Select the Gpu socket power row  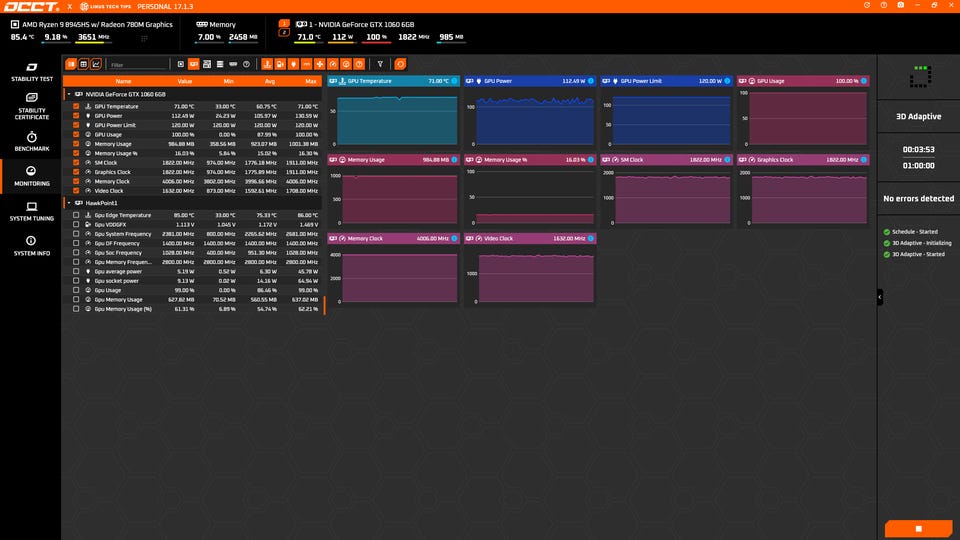192,280
